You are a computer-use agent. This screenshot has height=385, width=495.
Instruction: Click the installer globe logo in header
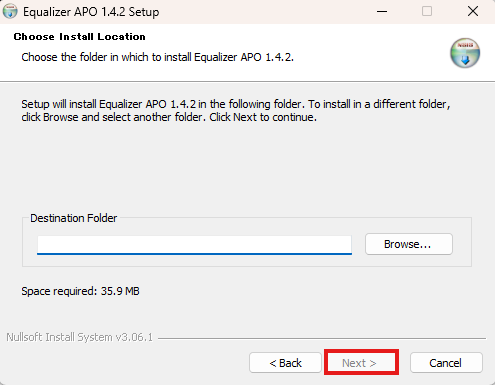pyautogui.click(x=465, y=53)
